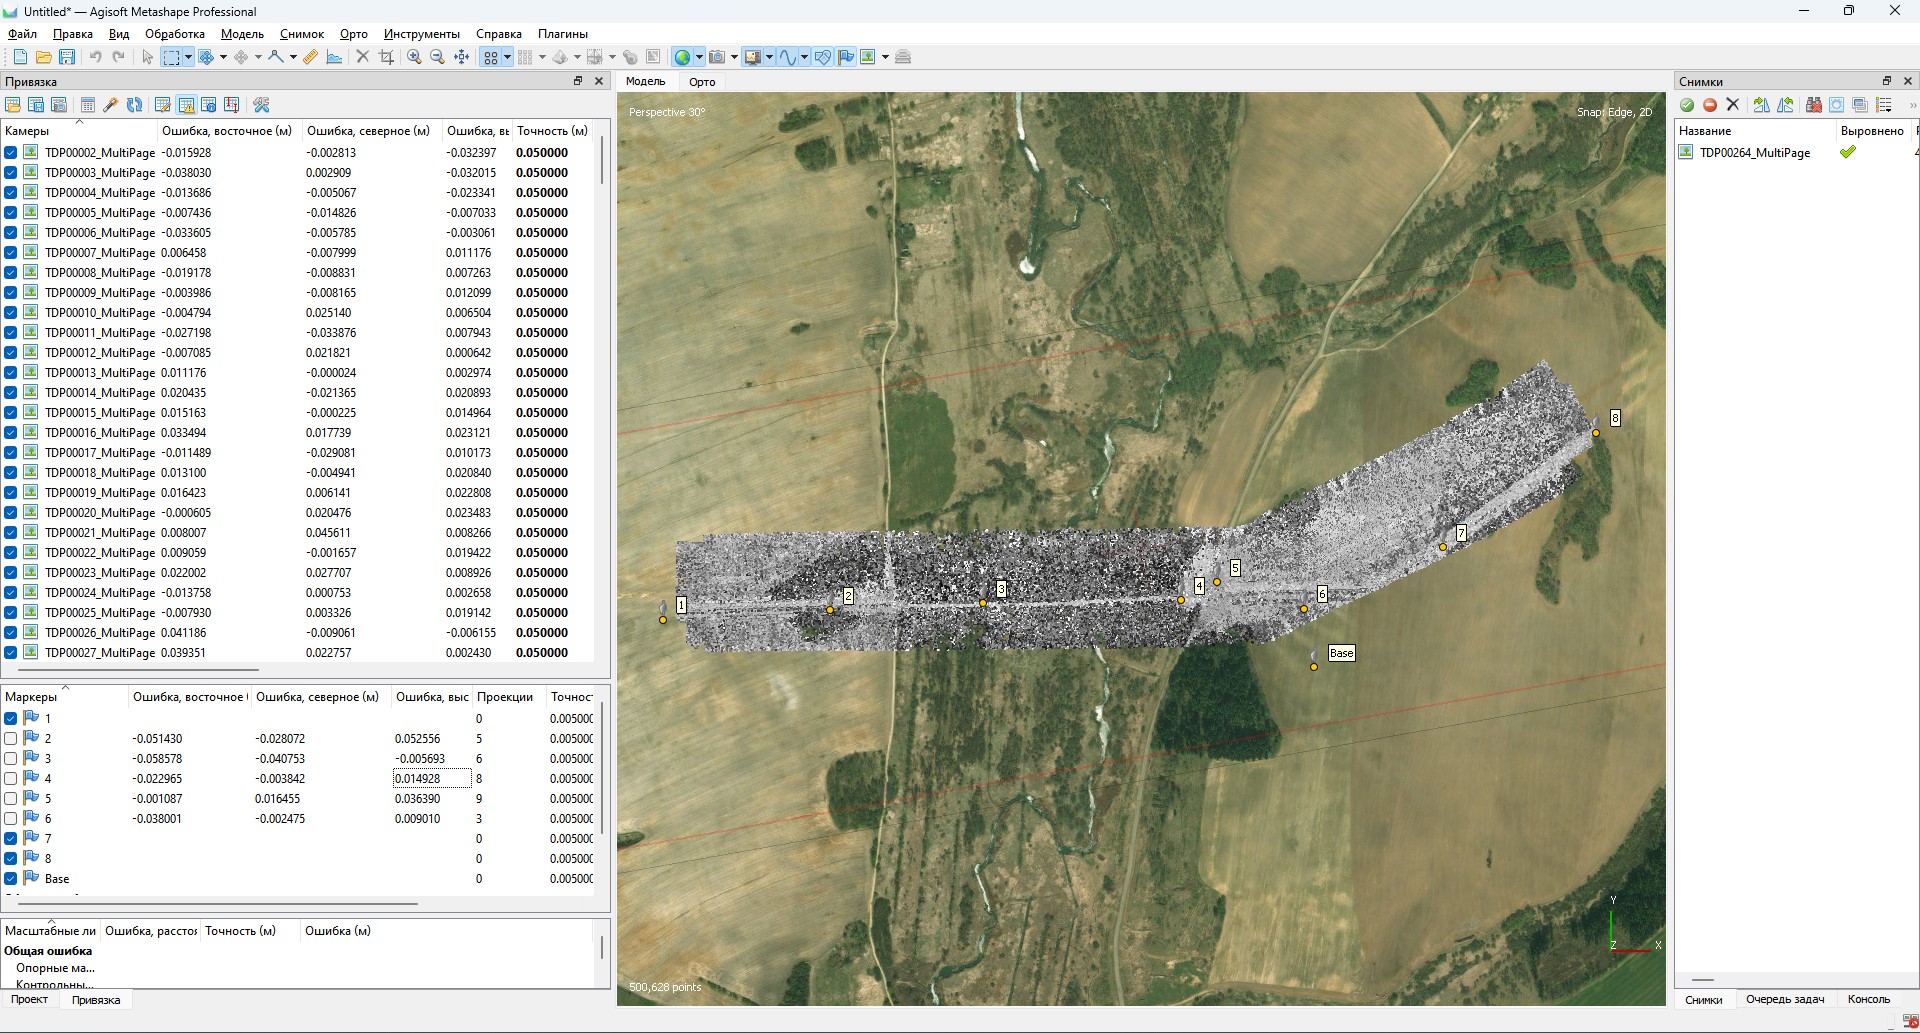1920x1033 pixels.
Task: Open the Консоль tab
Action: pos(1868,999)
